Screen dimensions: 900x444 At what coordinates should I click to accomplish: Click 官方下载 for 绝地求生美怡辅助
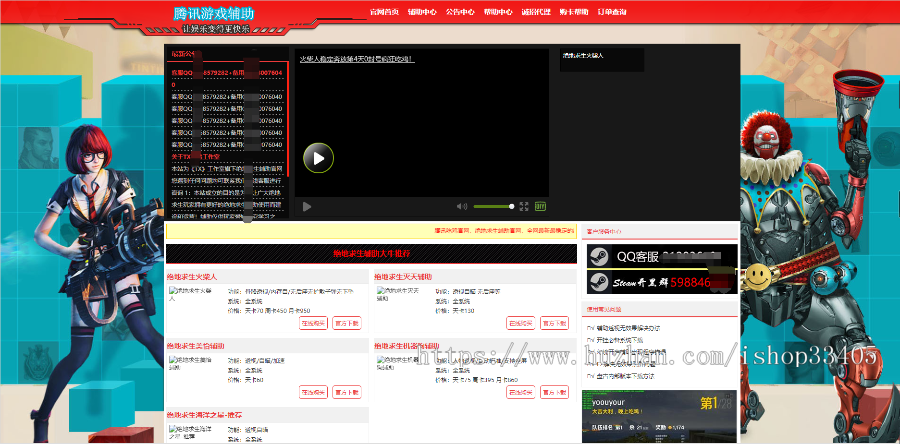point(347,392)
